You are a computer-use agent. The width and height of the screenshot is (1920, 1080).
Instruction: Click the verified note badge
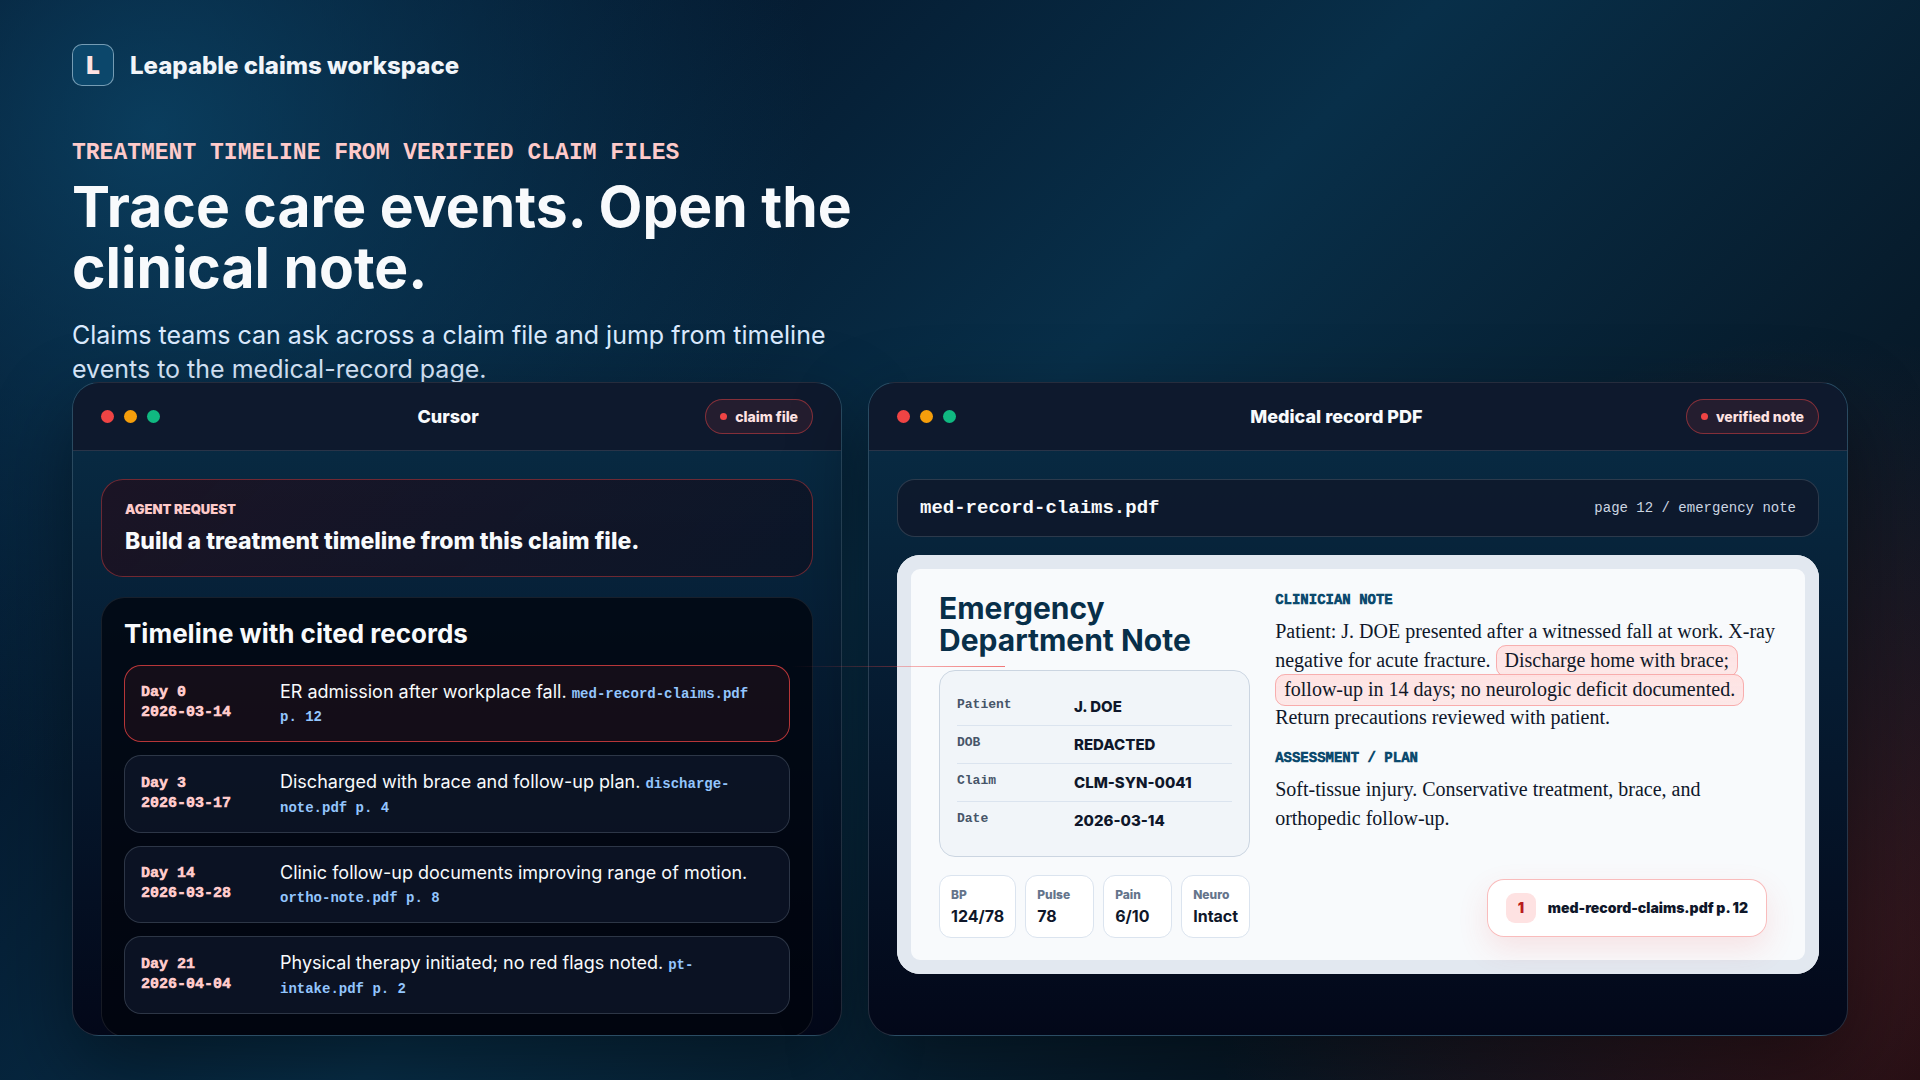click(x=1751, y=417)
